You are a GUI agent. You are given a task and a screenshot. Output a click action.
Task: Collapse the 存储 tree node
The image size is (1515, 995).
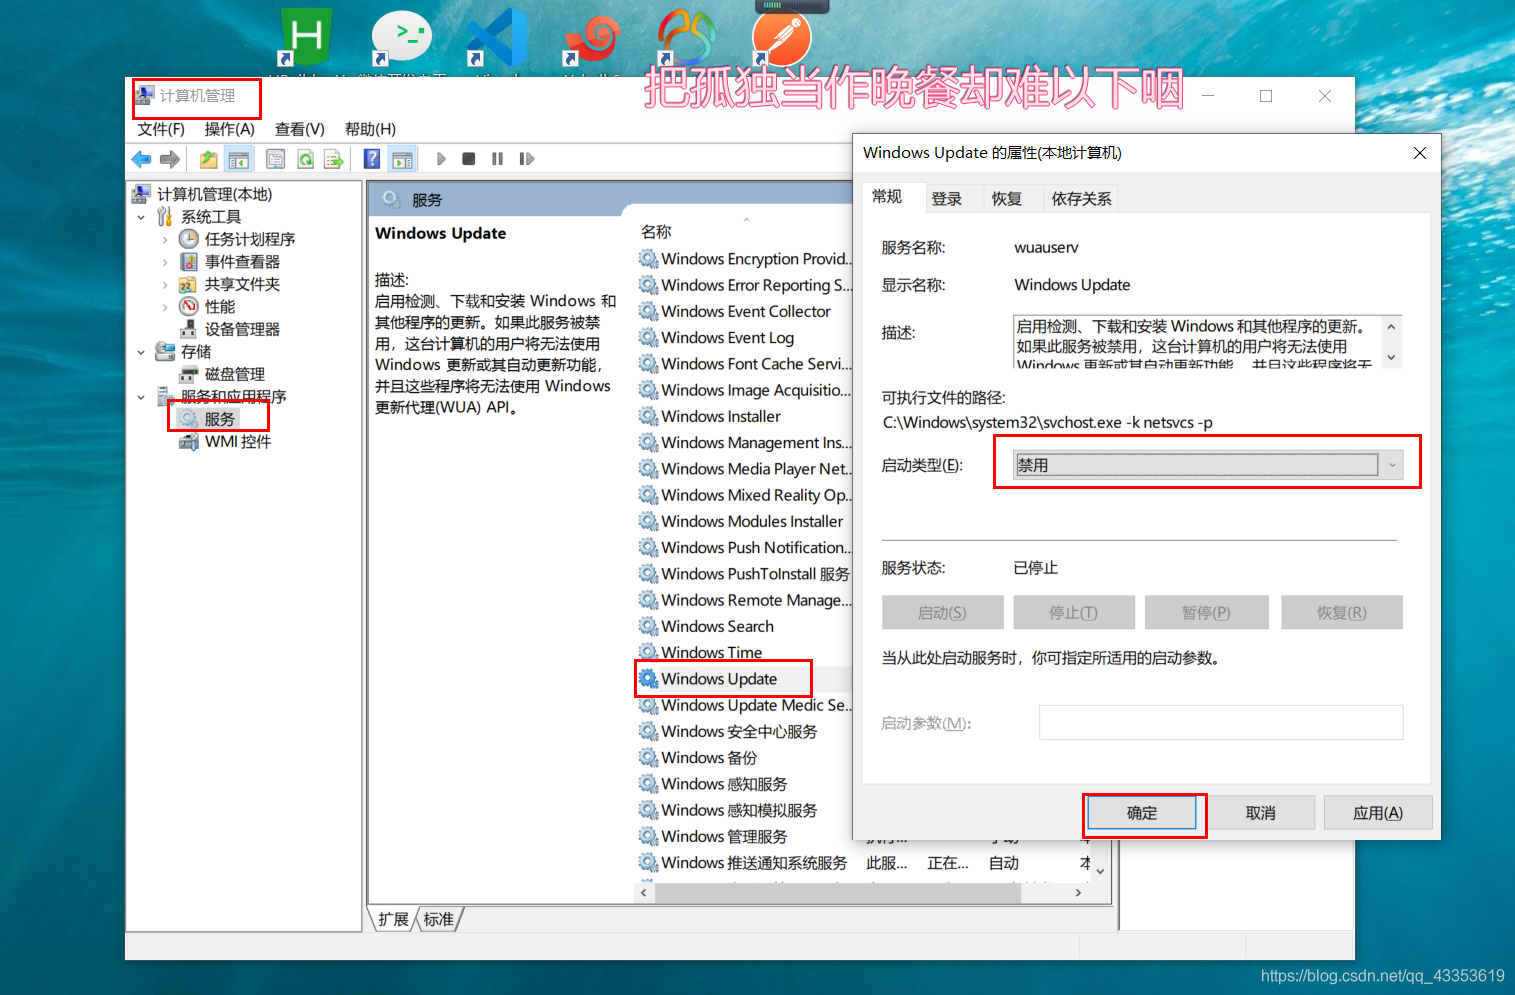(x=141, y=352)
